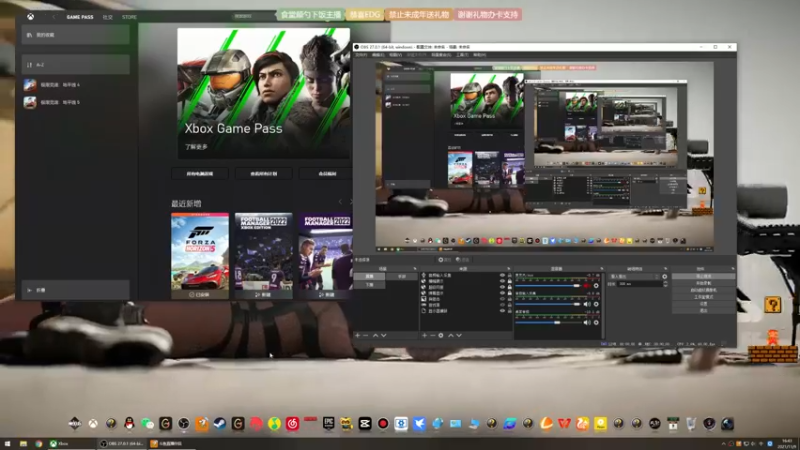800x450 pixels.
Task: Launch Steam from the desktop dock
Action: click(220, 423)
